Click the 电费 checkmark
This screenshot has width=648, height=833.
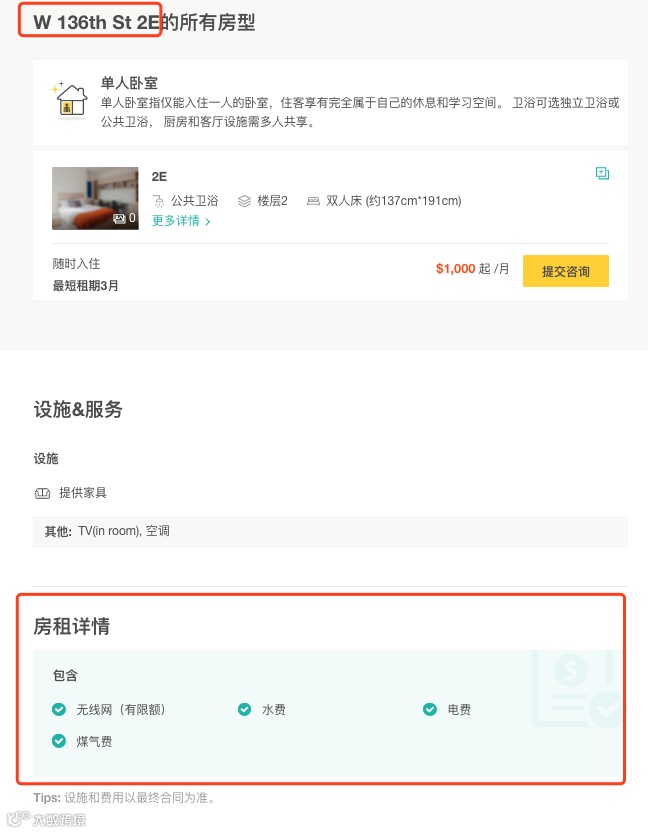coord(430,709)
